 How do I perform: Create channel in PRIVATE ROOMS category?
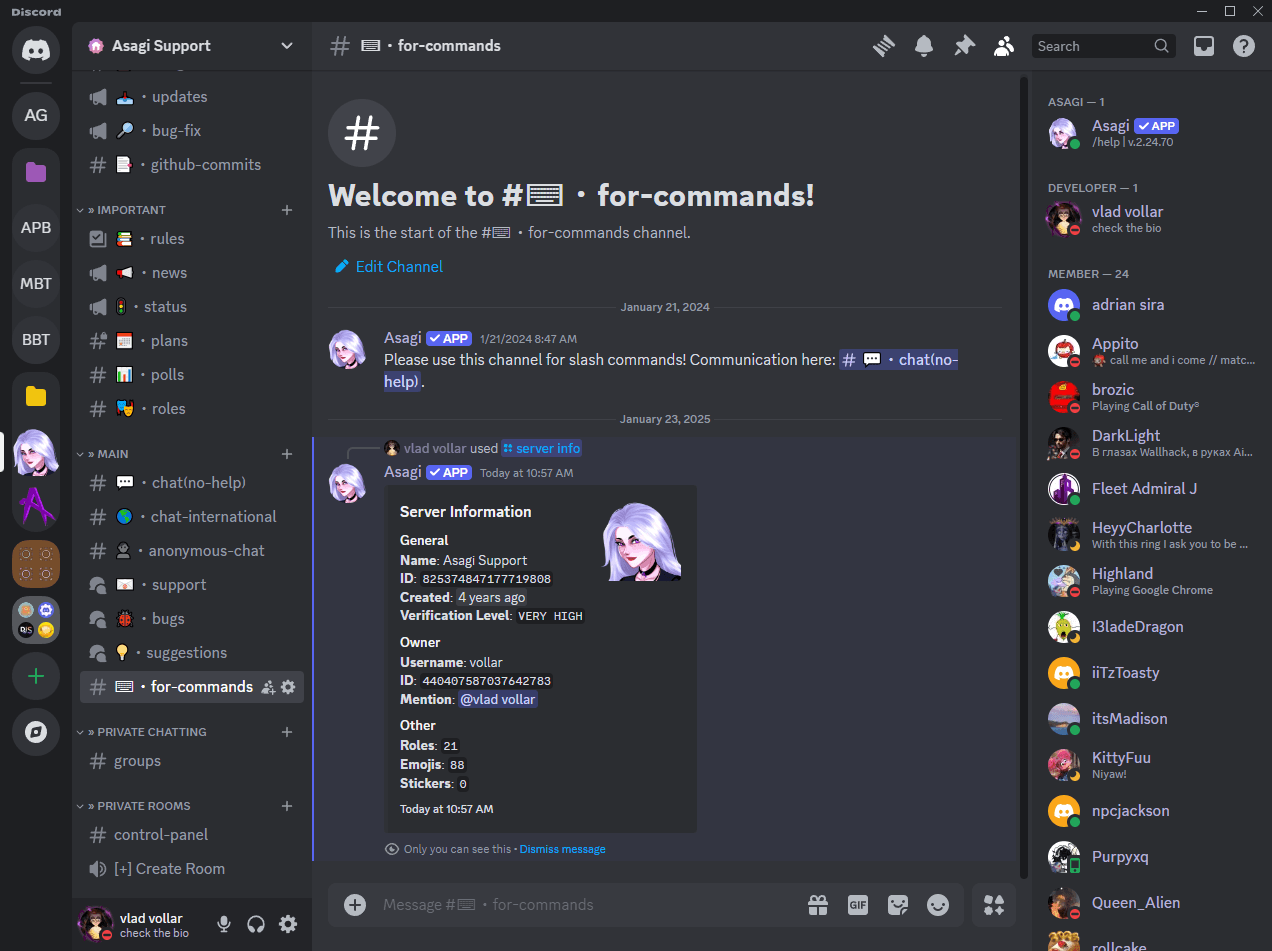point(287,806)
